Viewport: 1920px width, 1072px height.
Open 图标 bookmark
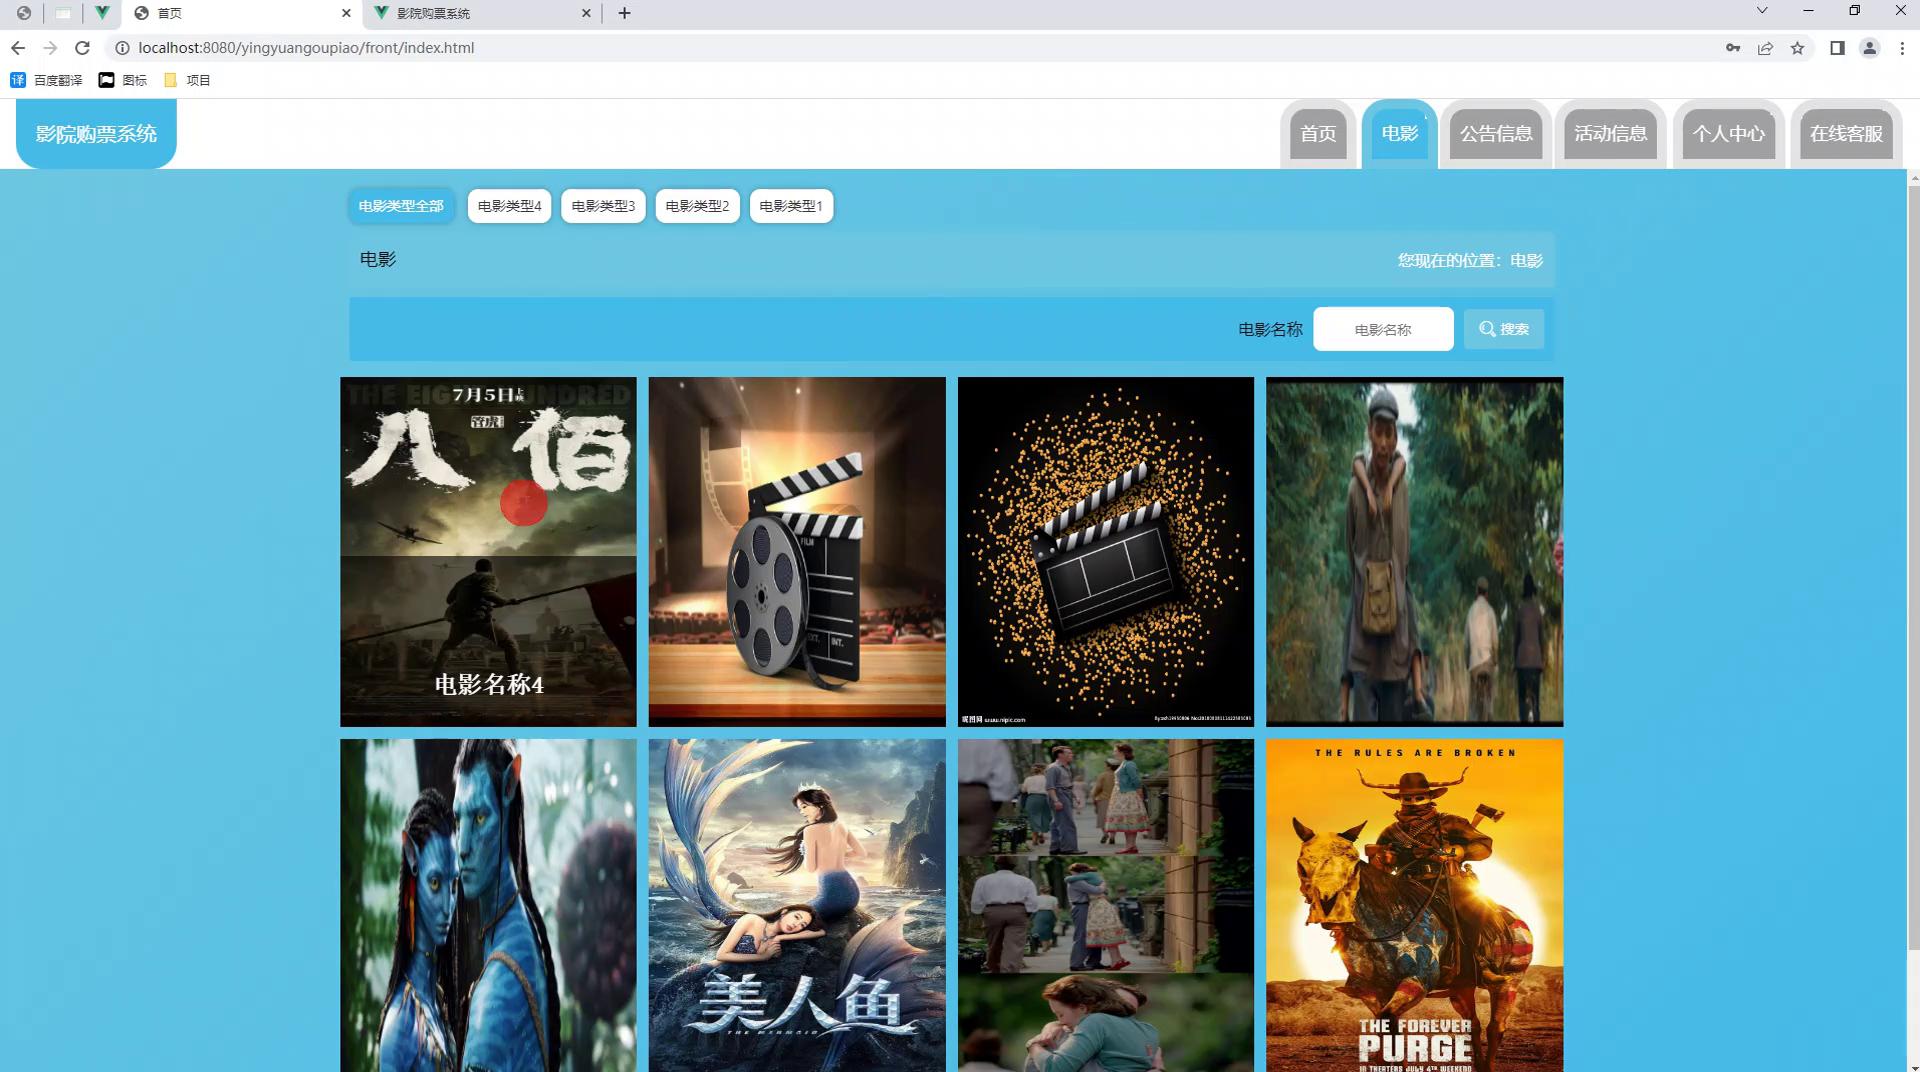tap(122, 80)
